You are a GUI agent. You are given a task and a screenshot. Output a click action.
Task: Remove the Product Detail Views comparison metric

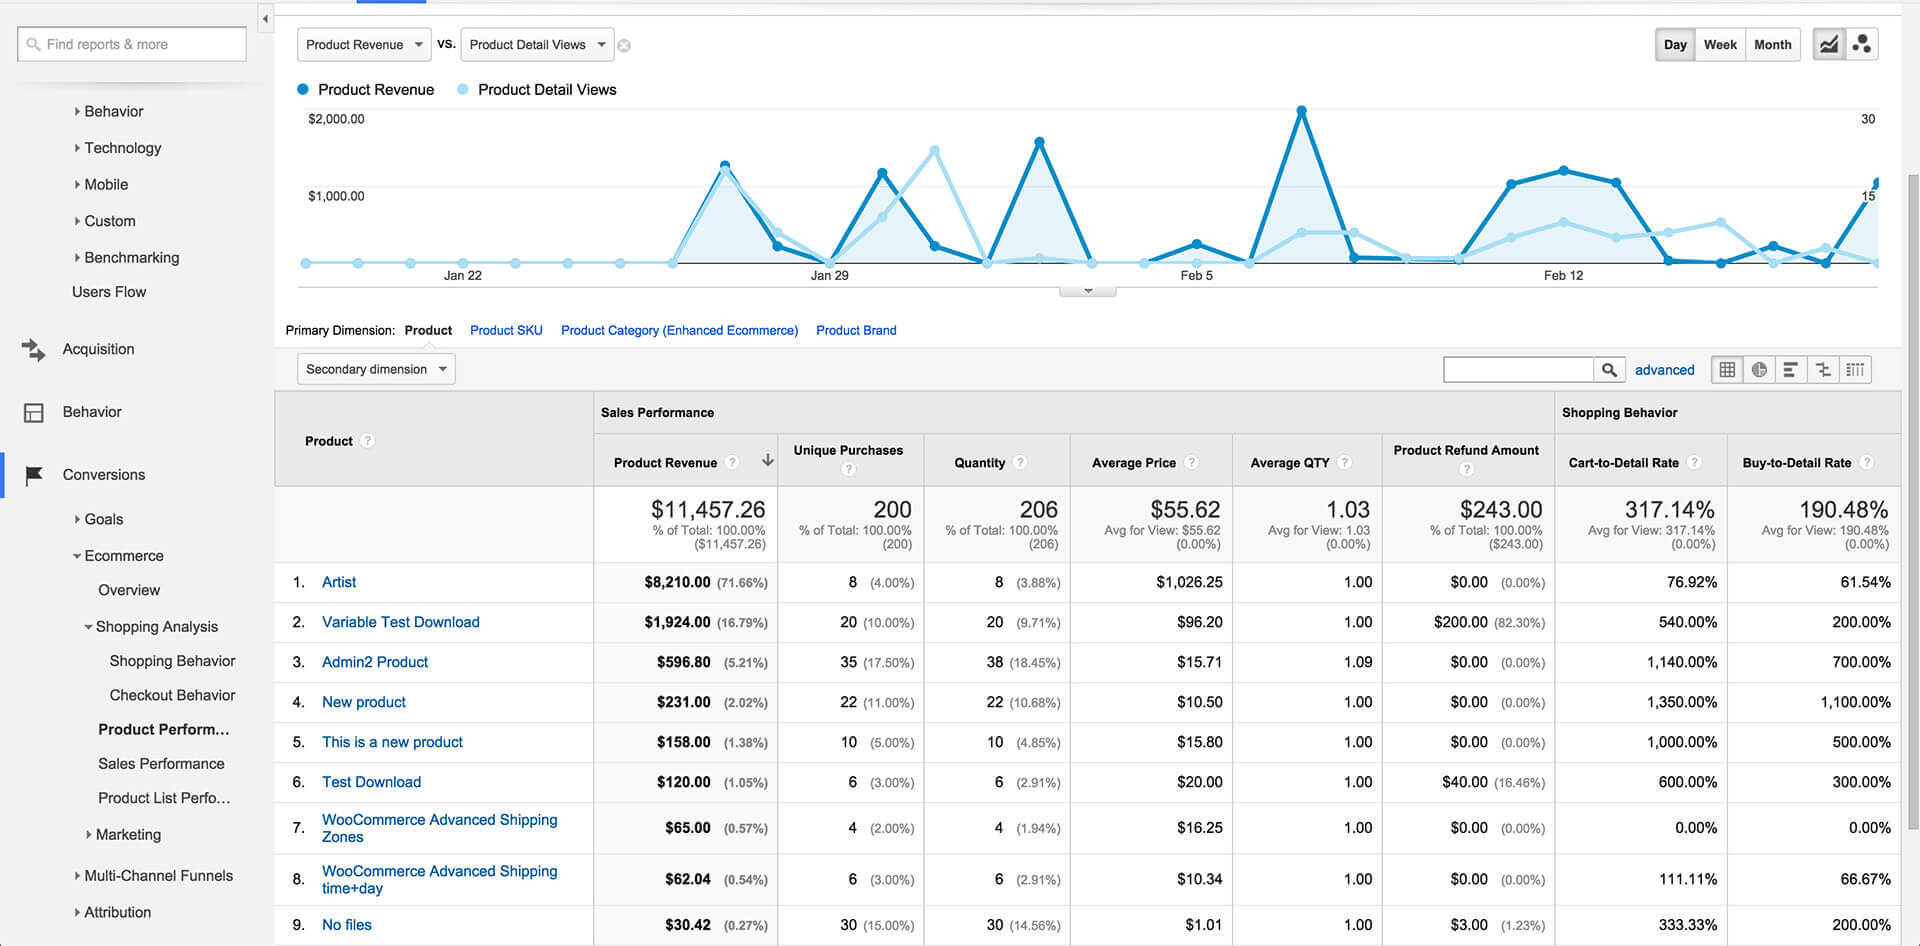click(x=624, y=46)
